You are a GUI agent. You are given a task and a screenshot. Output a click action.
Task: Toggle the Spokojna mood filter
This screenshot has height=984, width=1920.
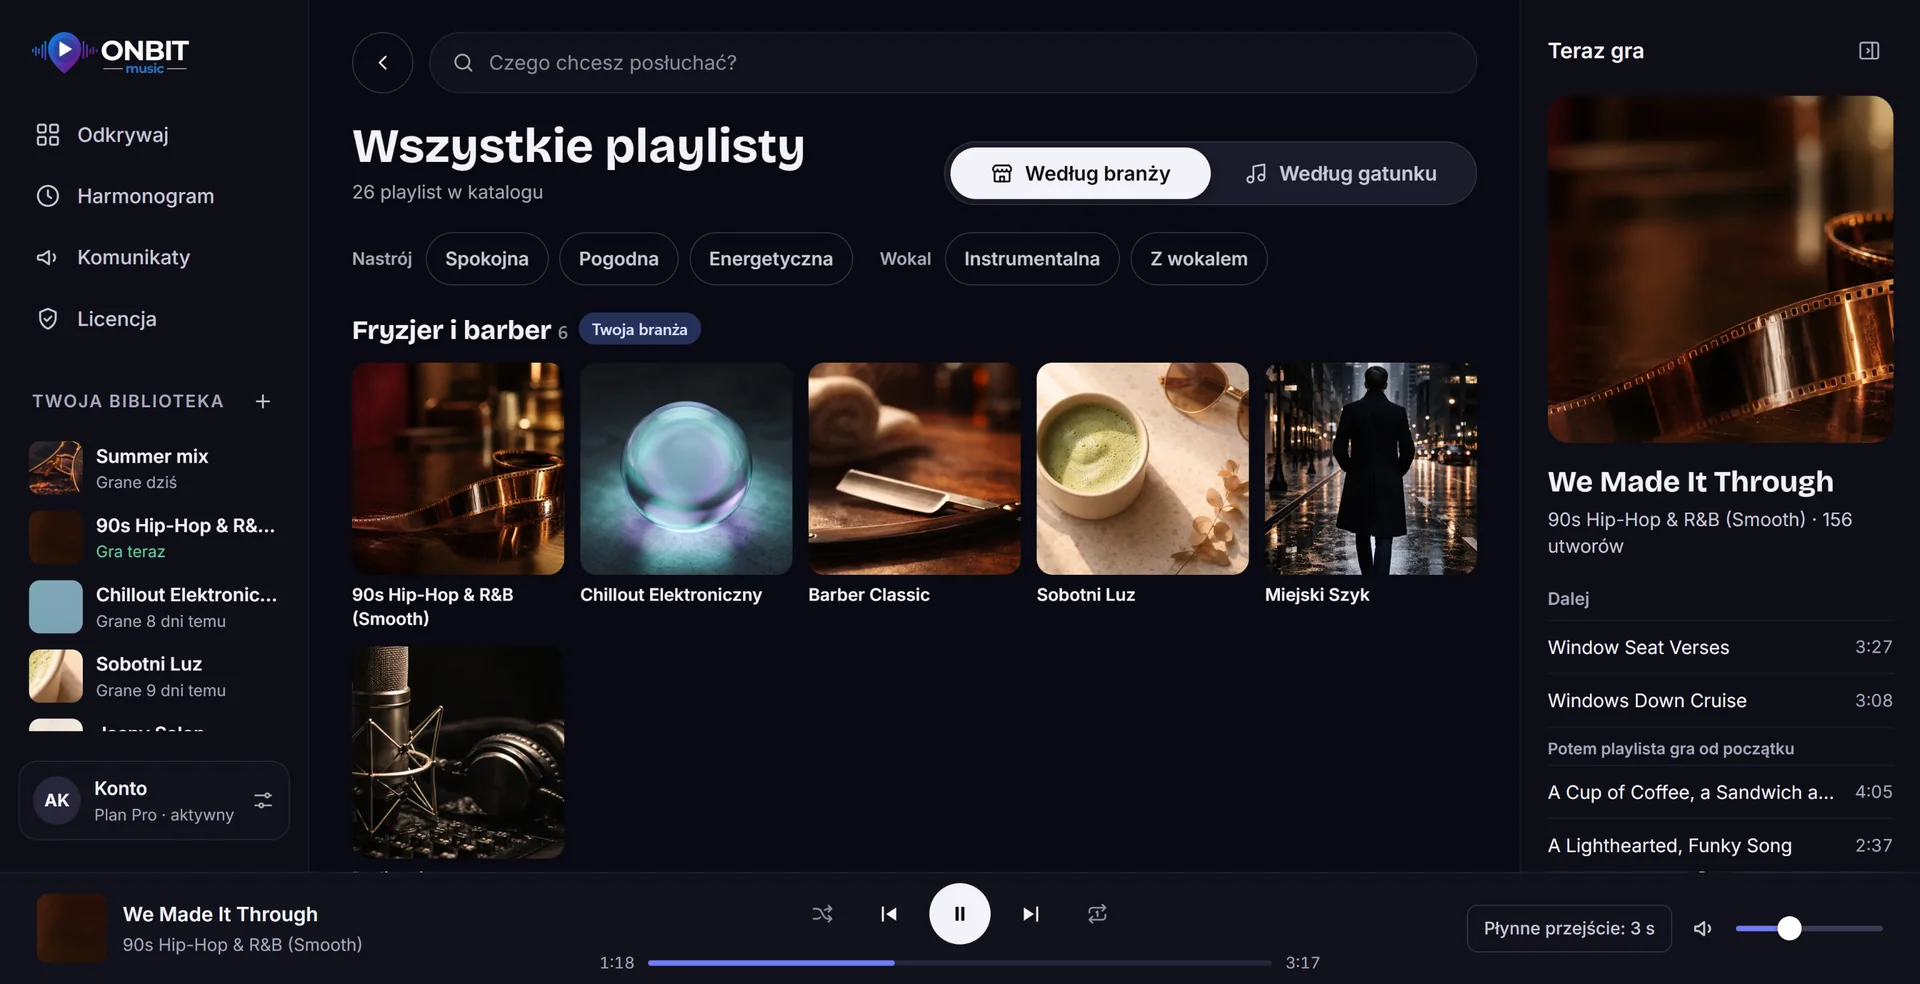(487, 259)
